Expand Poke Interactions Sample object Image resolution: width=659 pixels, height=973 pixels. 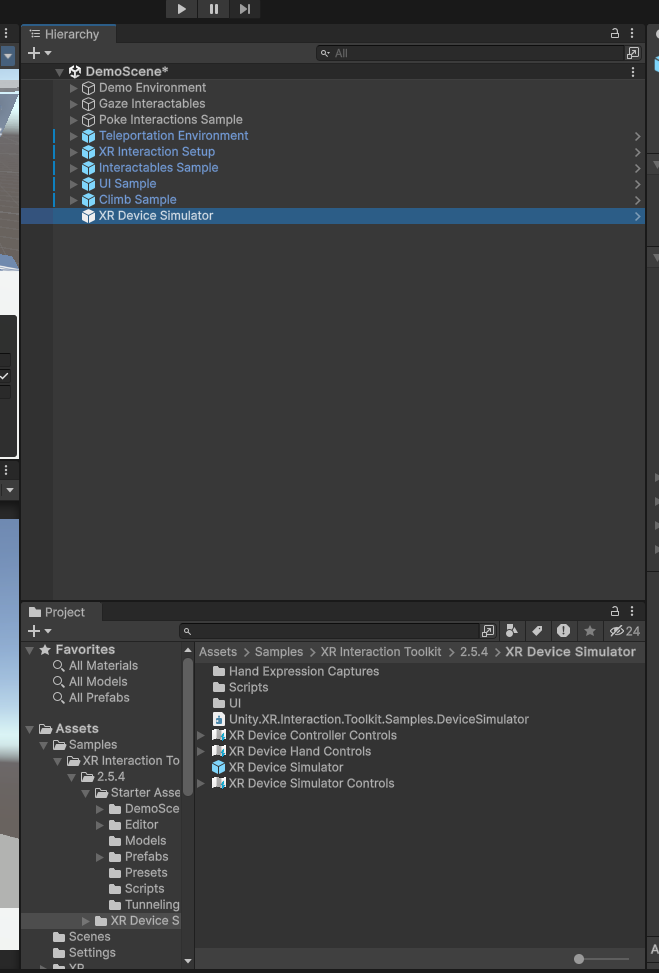tap(74, 120)
